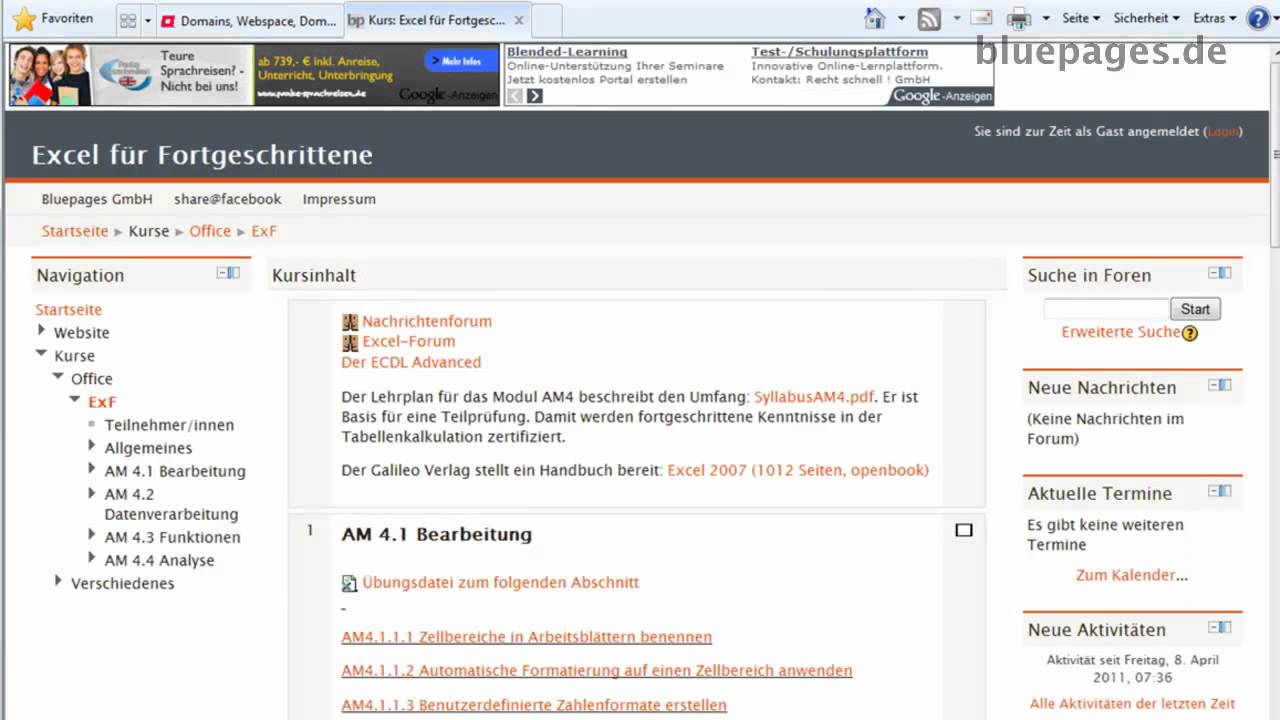Image resolution: width=1280 pixels, height=720 pixels.
Task: Click the read mail toolbar icon
Action: tap(981, 18)
